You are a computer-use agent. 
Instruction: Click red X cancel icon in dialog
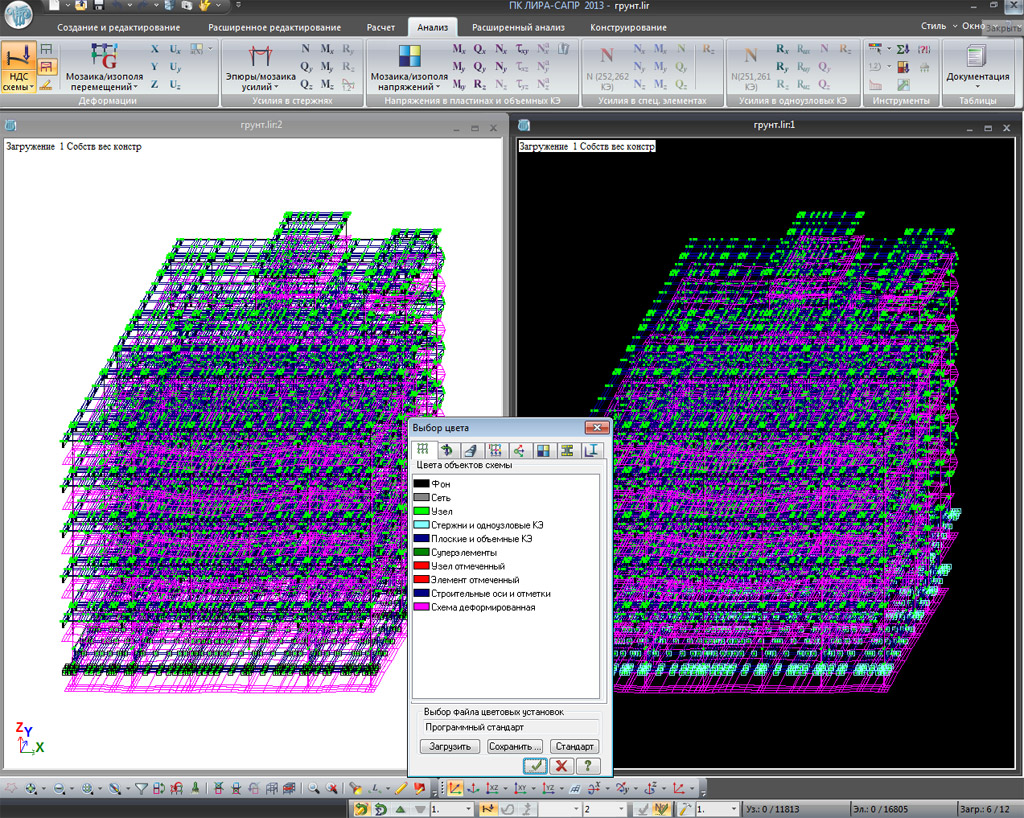click(x=561, y=765)
